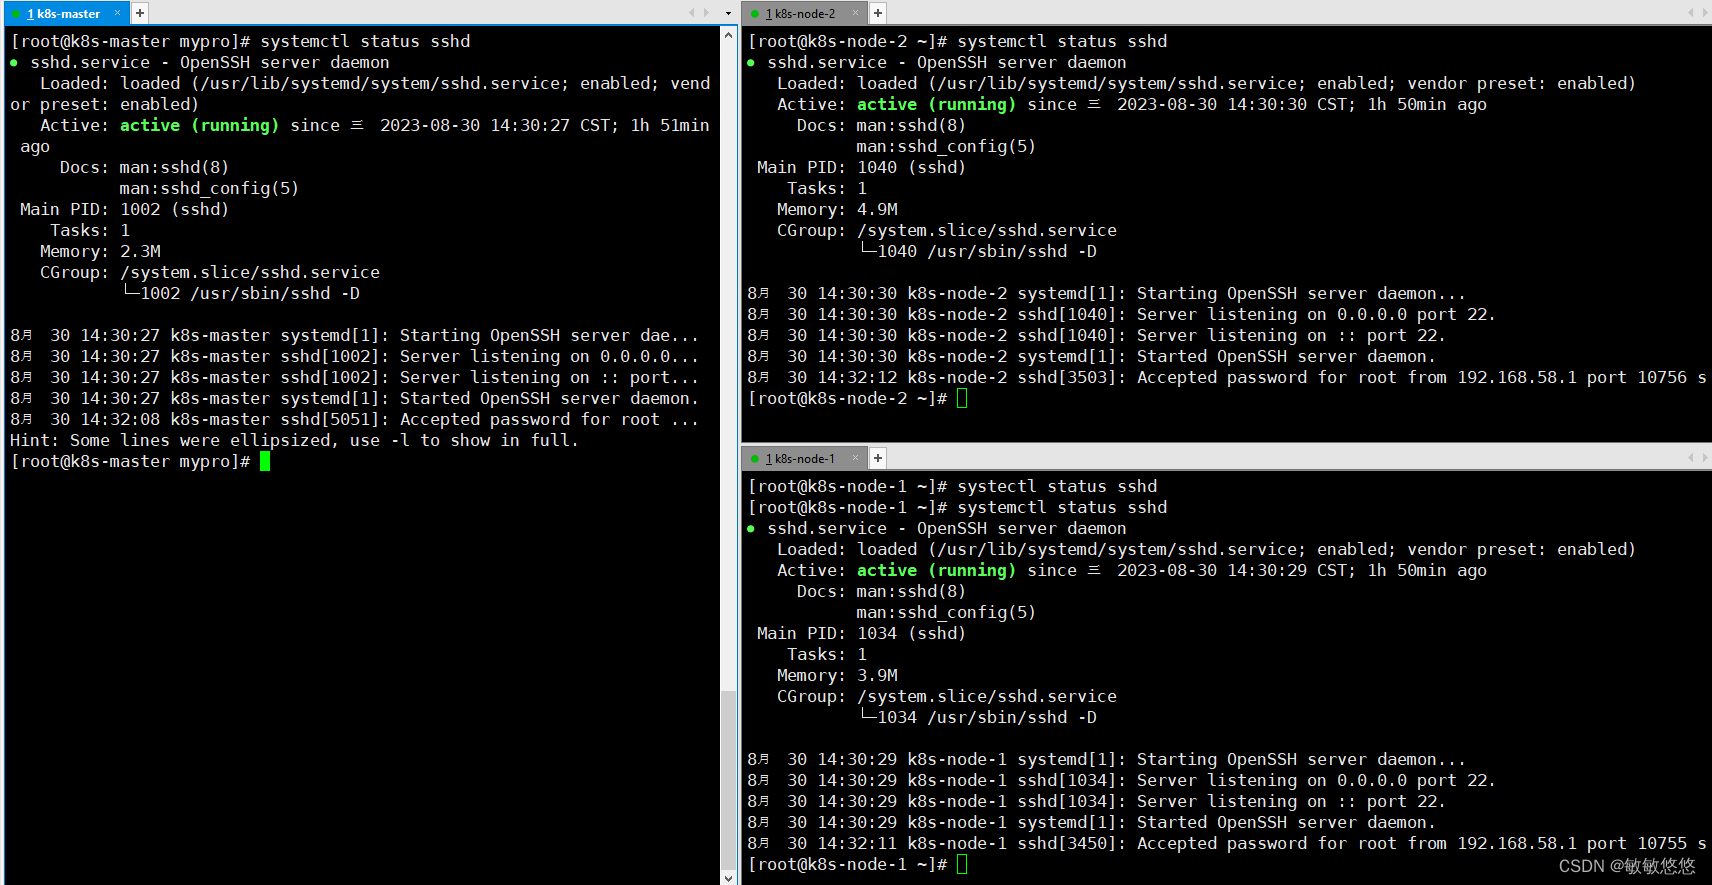This screenshot has width=1712, height=885.
Task: Click 'active (running)' in the k8s-node-2 terminal
Action: (936, 104)
